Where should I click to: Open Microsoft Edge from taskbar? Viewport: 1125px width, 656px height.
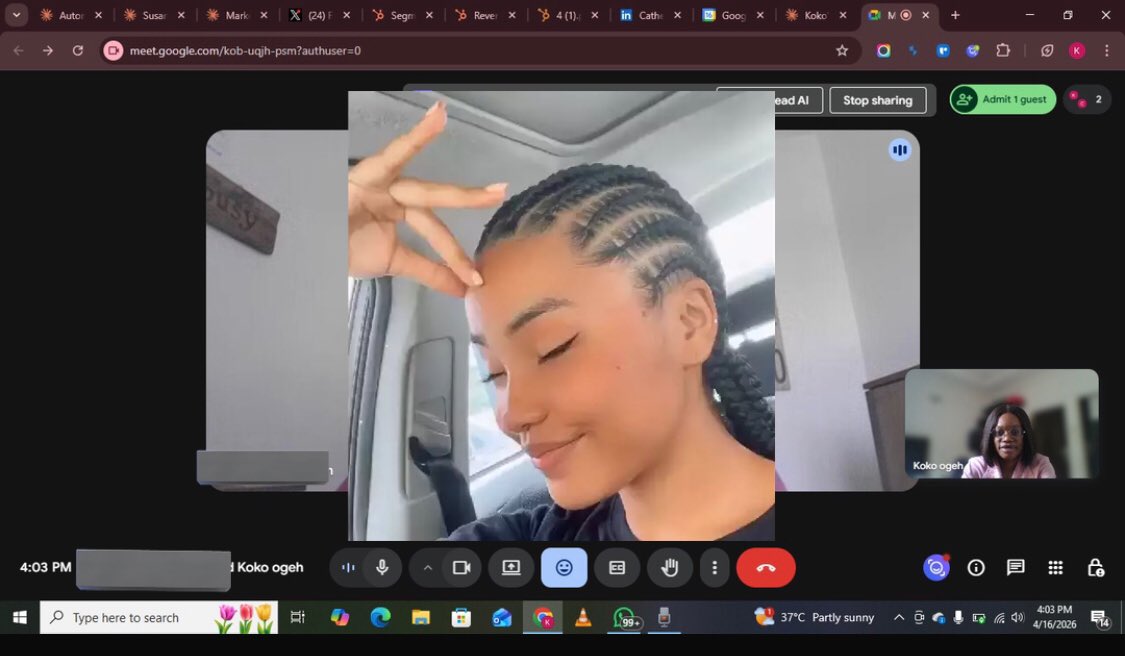pos(380,617)
